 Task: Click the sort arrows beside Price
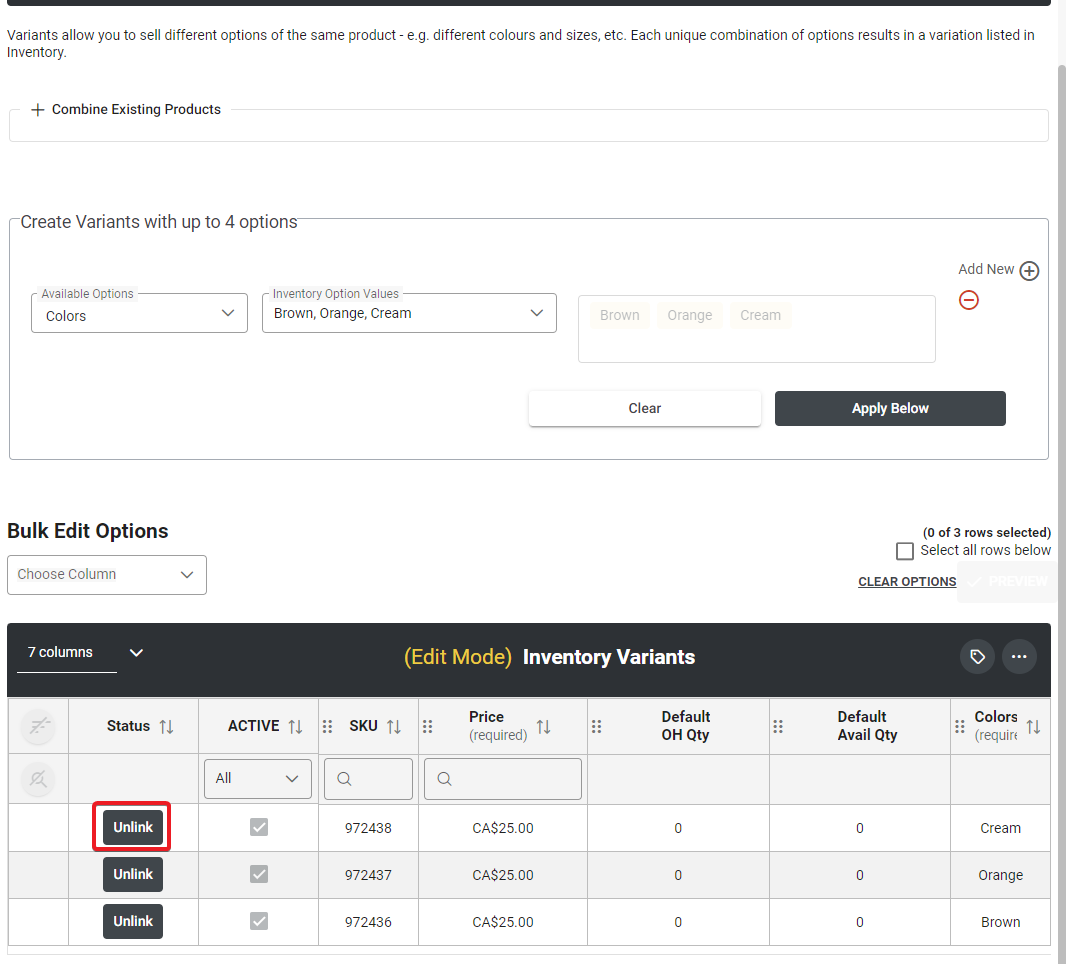pos(543,727)
